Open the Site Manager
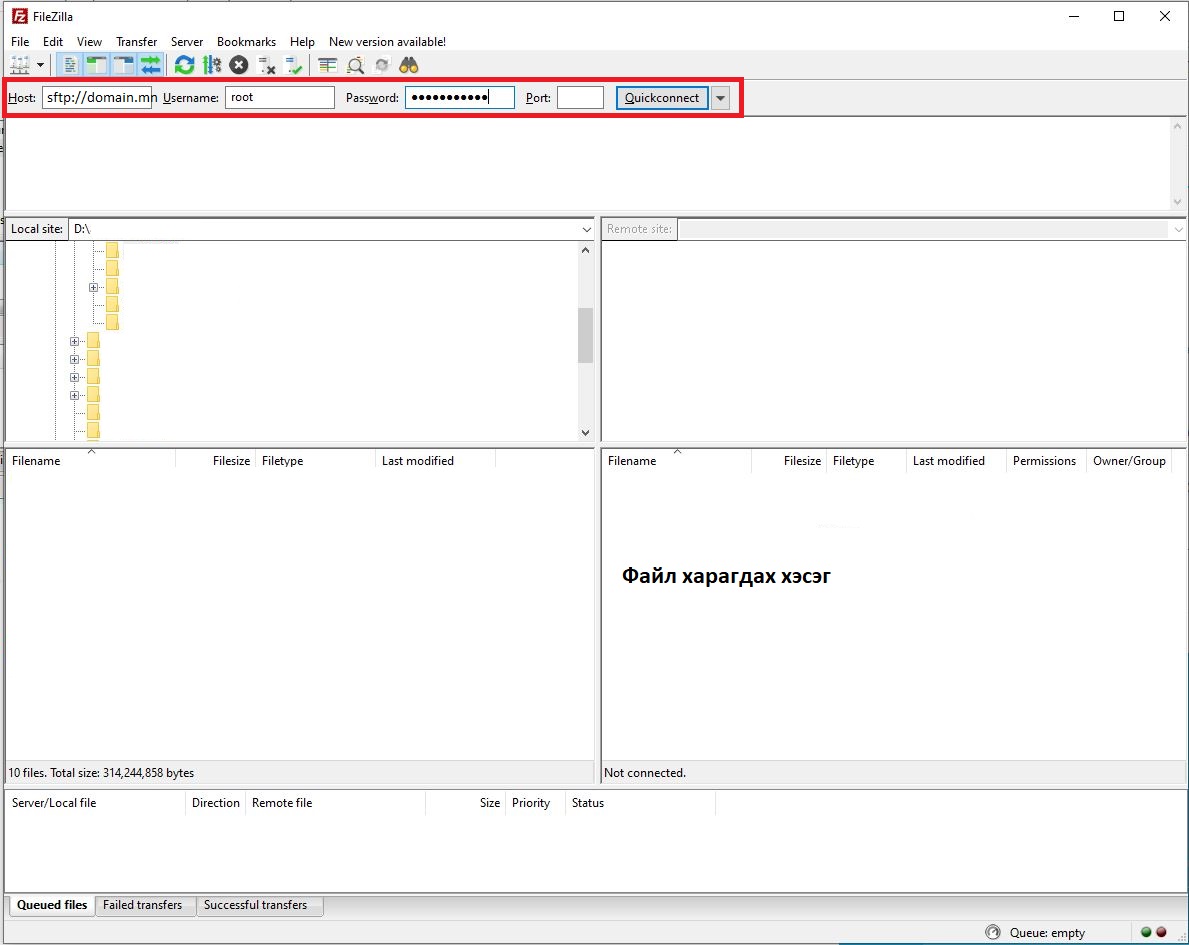1189x945 pixels. [x=20, y=65]
